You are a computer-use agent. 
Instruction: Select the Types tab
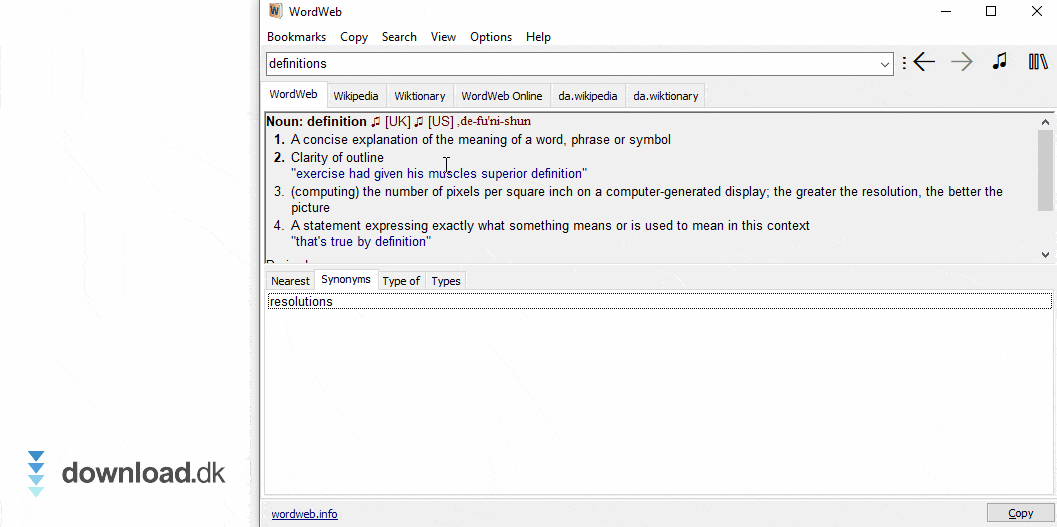point(446,281)
